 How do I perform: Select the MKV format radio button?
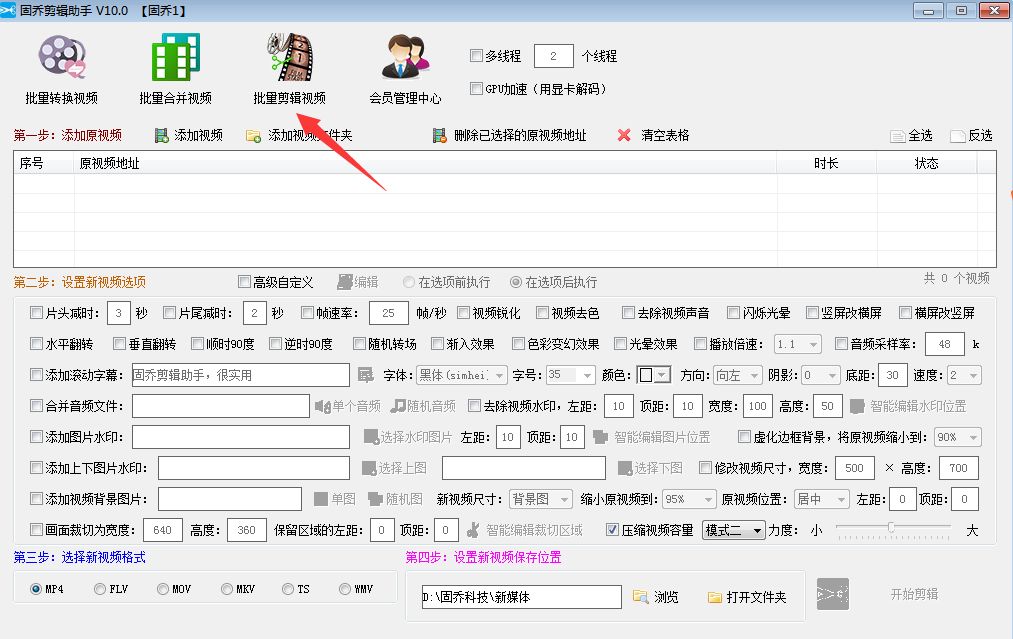point(226,589)
